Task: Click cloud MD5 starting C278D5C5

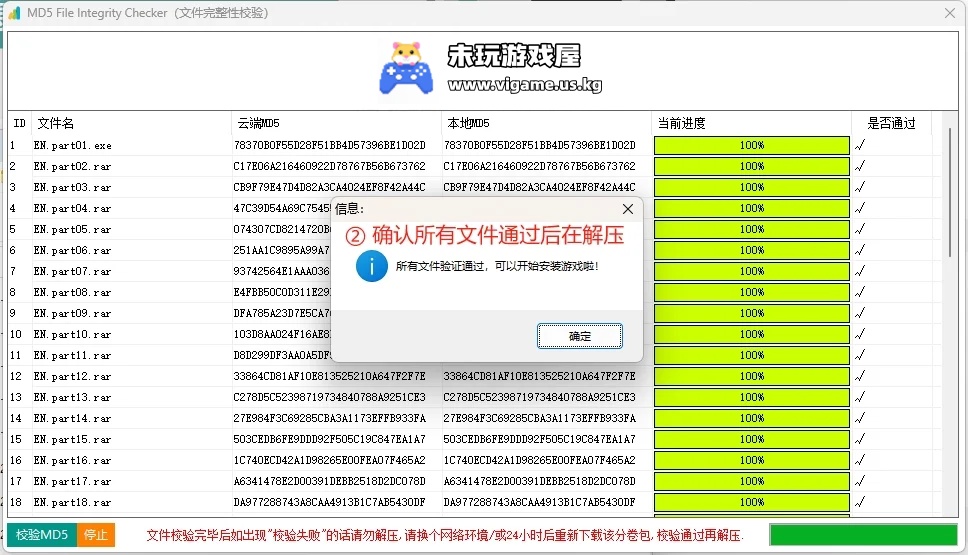Action: (330, 397)
